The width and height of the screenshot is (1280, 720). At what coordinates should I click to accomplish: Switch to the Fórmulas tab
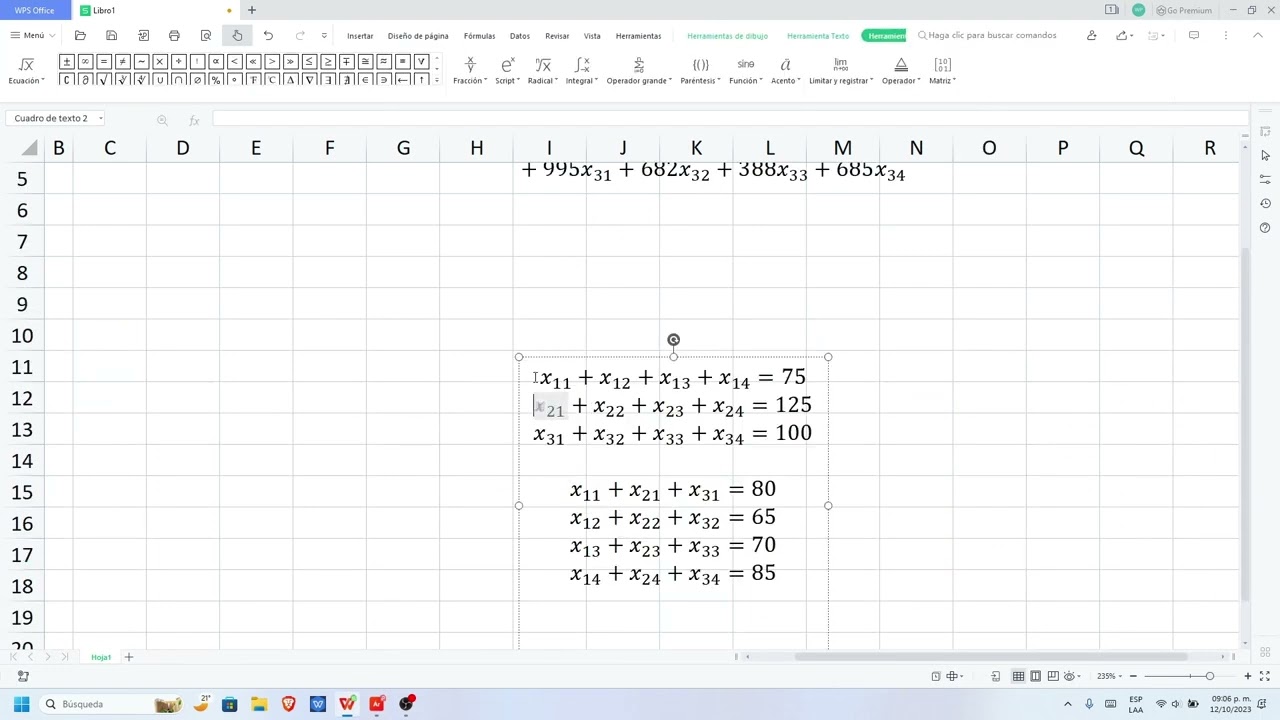(x=479, y=36)
